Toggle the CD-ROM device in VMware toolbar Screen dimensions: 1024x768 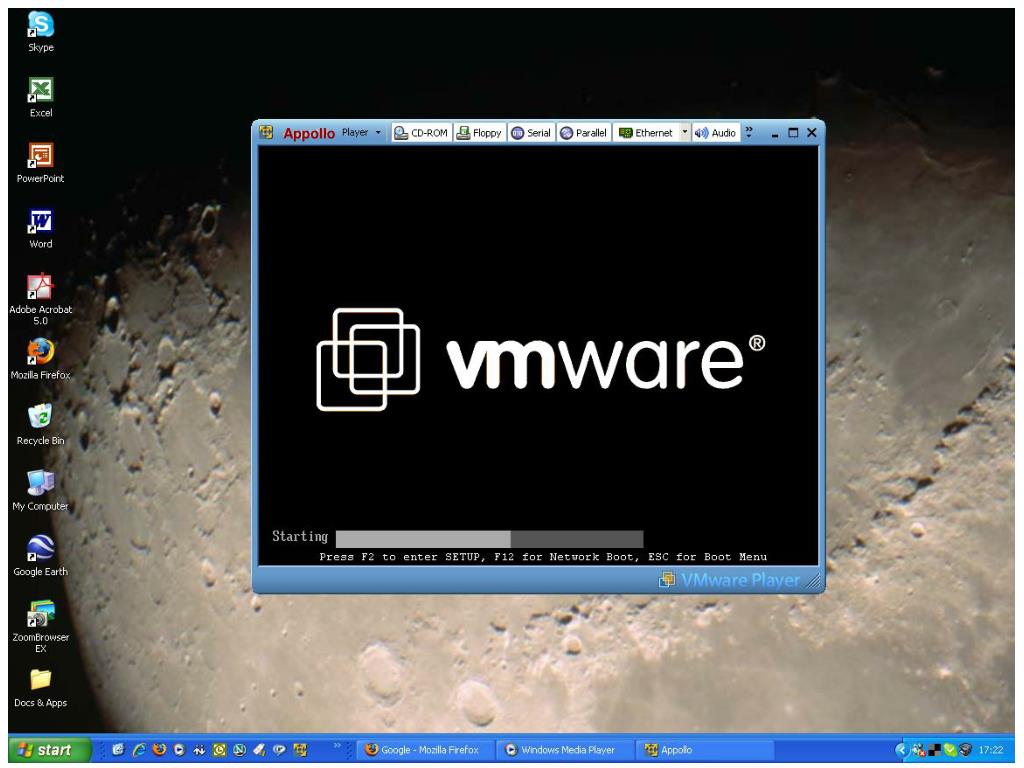tap(420, 133)
